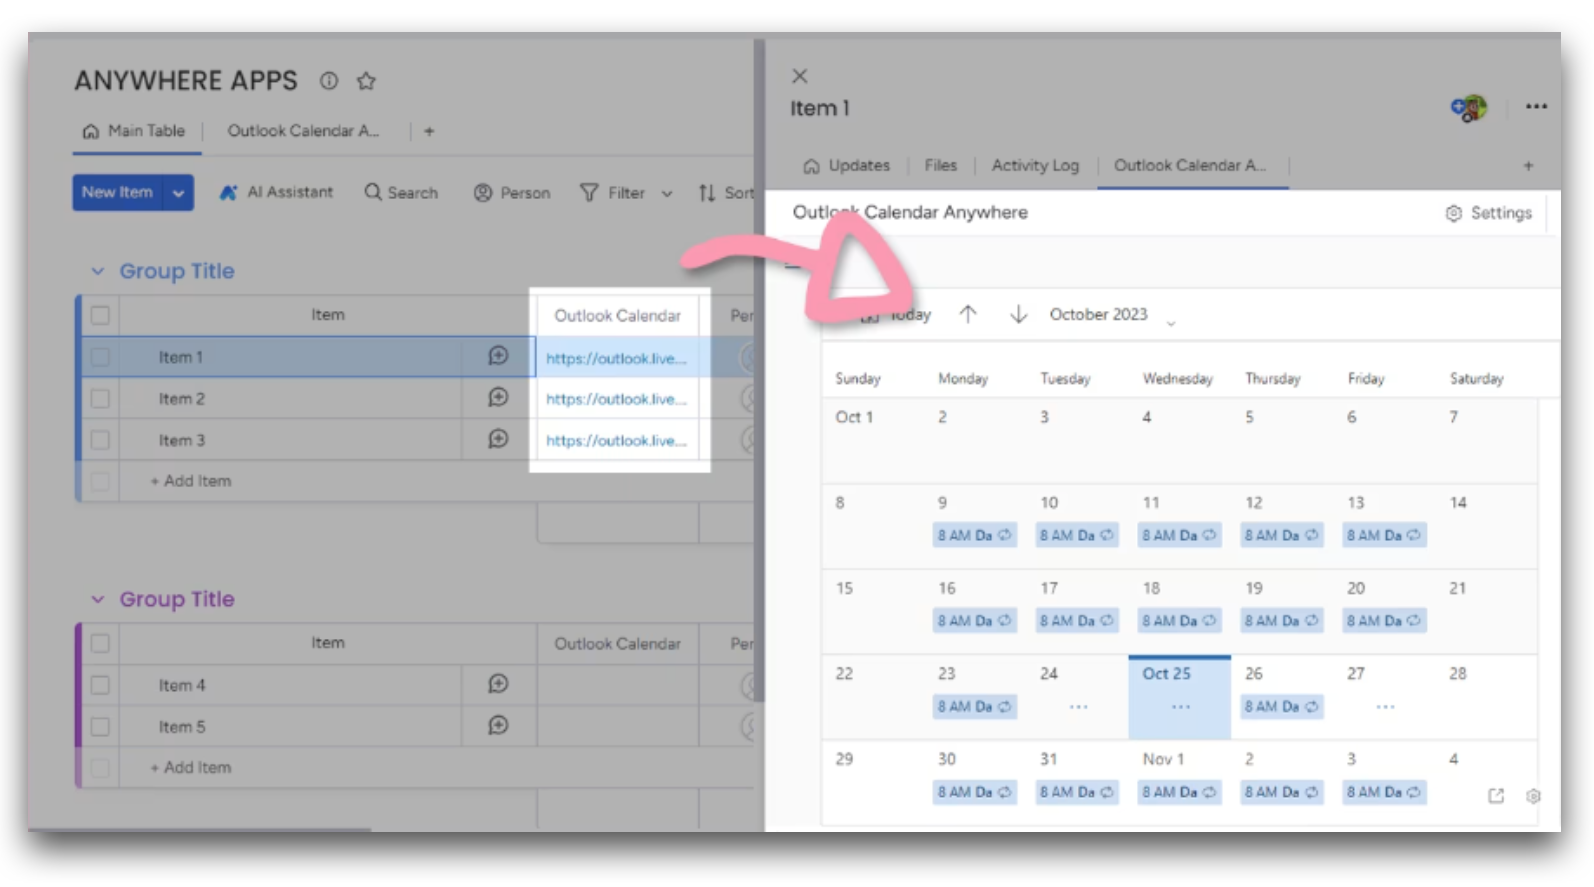
Task: Add a new board view with plus icon
Action: [429, 131]
